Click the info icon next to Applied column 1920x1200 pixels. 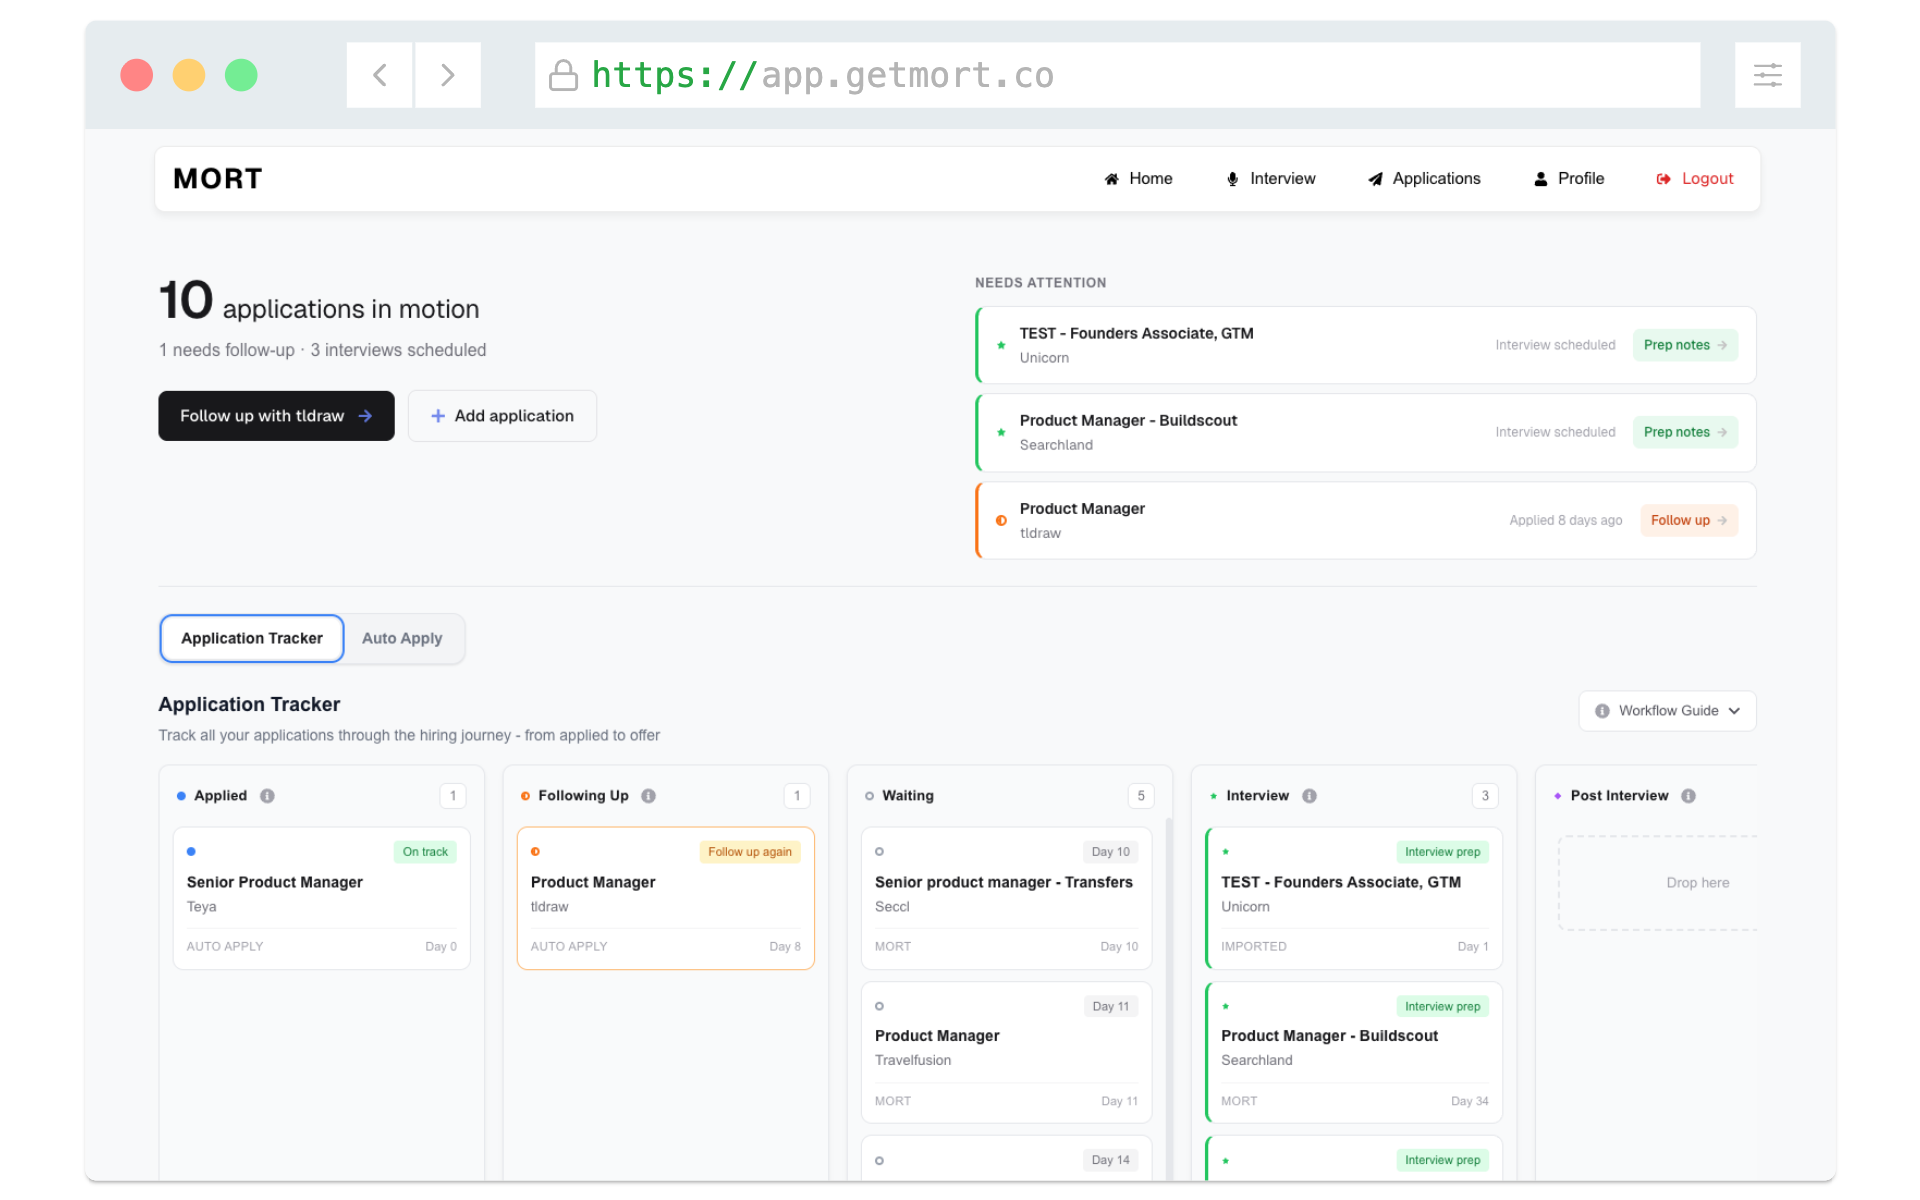(267, 796)
